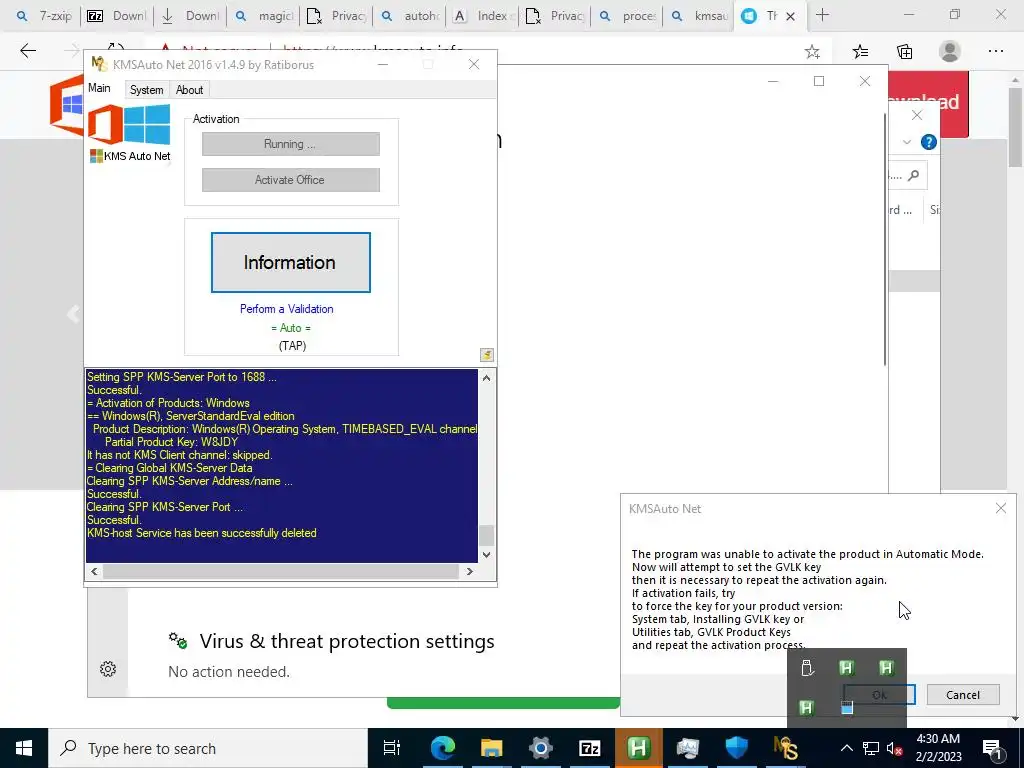This screenshot has height=768, width=1024.
Task: Click the log's horizontal scrollbar left arrow
Action: [94, 571]
